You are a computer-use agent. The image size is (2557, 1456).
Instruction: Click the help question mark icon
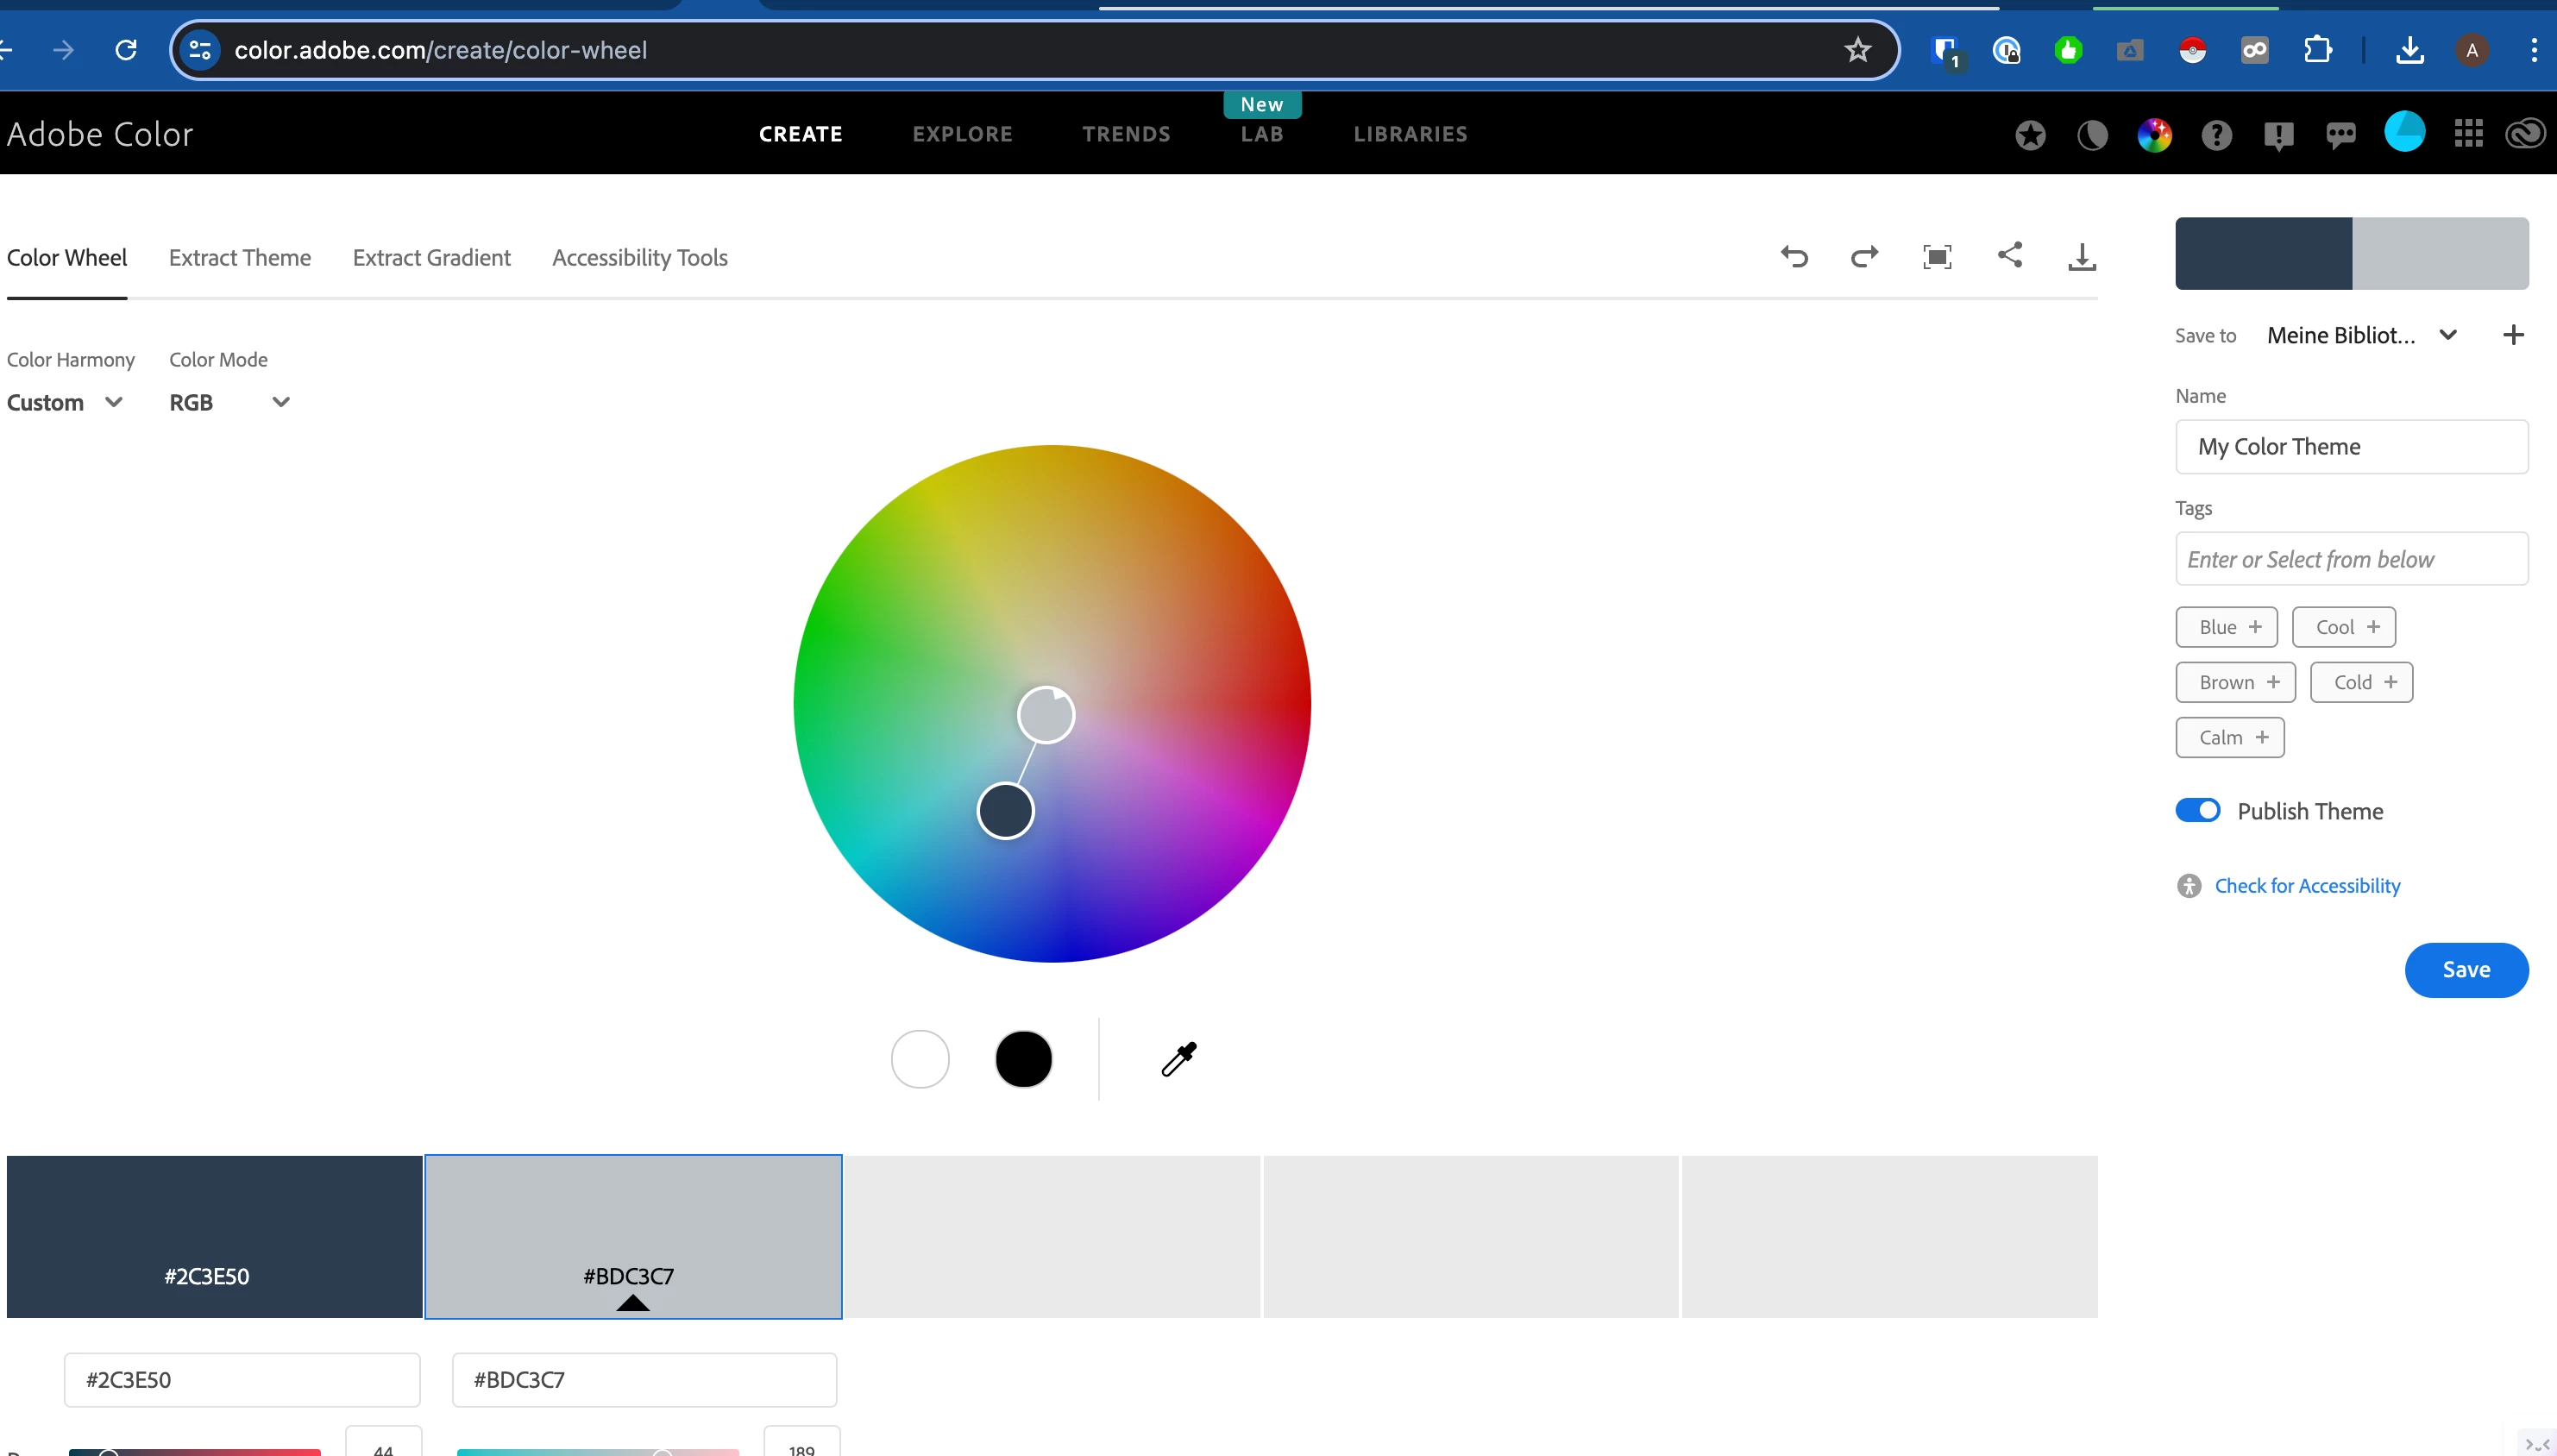[2216, 135]
